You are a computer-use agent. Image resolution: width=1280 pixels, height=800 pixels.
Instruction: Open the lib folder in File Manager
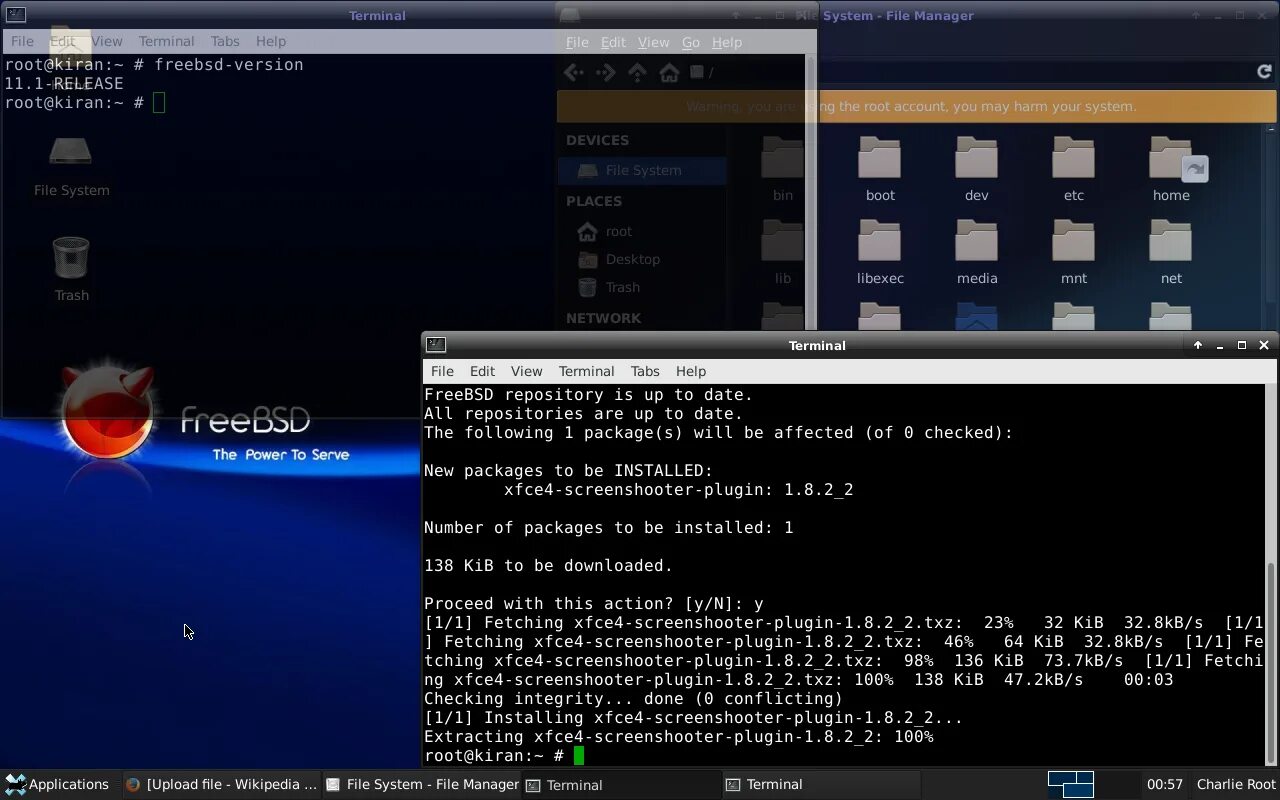[x=782, y=253]
